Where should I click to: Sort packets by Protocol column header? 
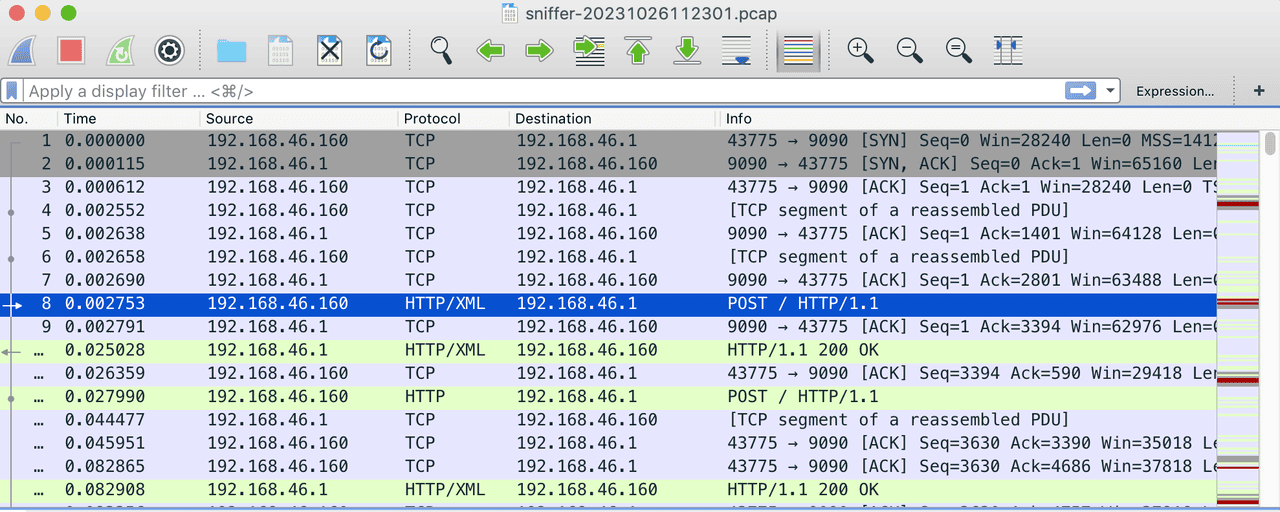432,118
